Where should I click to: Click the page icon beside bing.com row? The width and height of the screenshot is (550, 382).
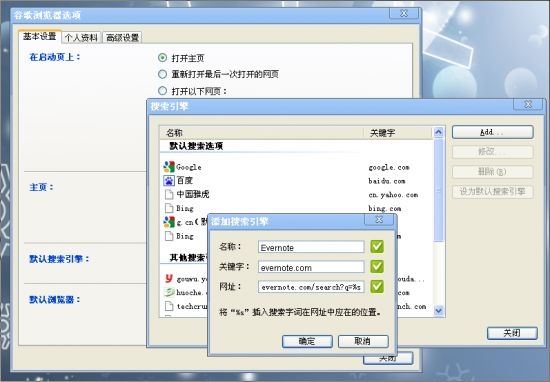pyautogui.click(x=169, y=208)
